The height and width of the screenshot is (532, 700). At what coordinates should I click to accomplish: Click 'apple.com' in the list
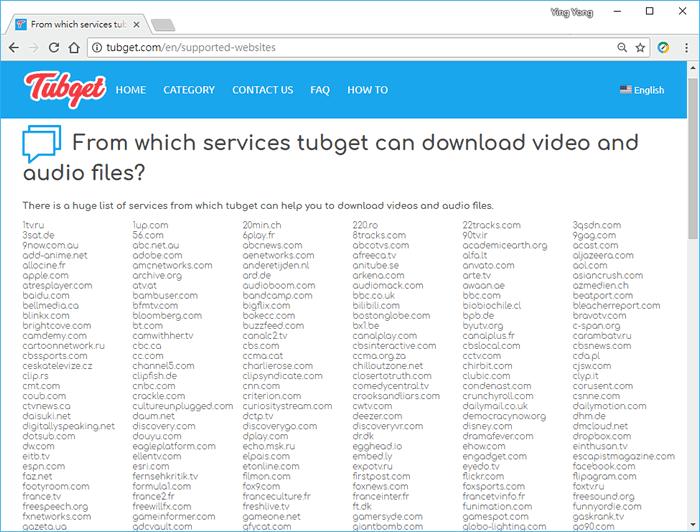click(x=46, y=275)
